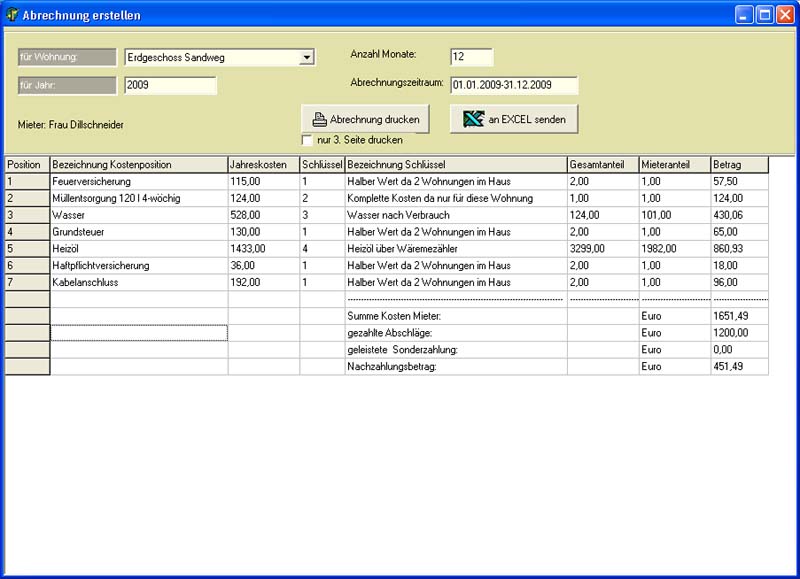Select row header for position 1

(28, 182)
